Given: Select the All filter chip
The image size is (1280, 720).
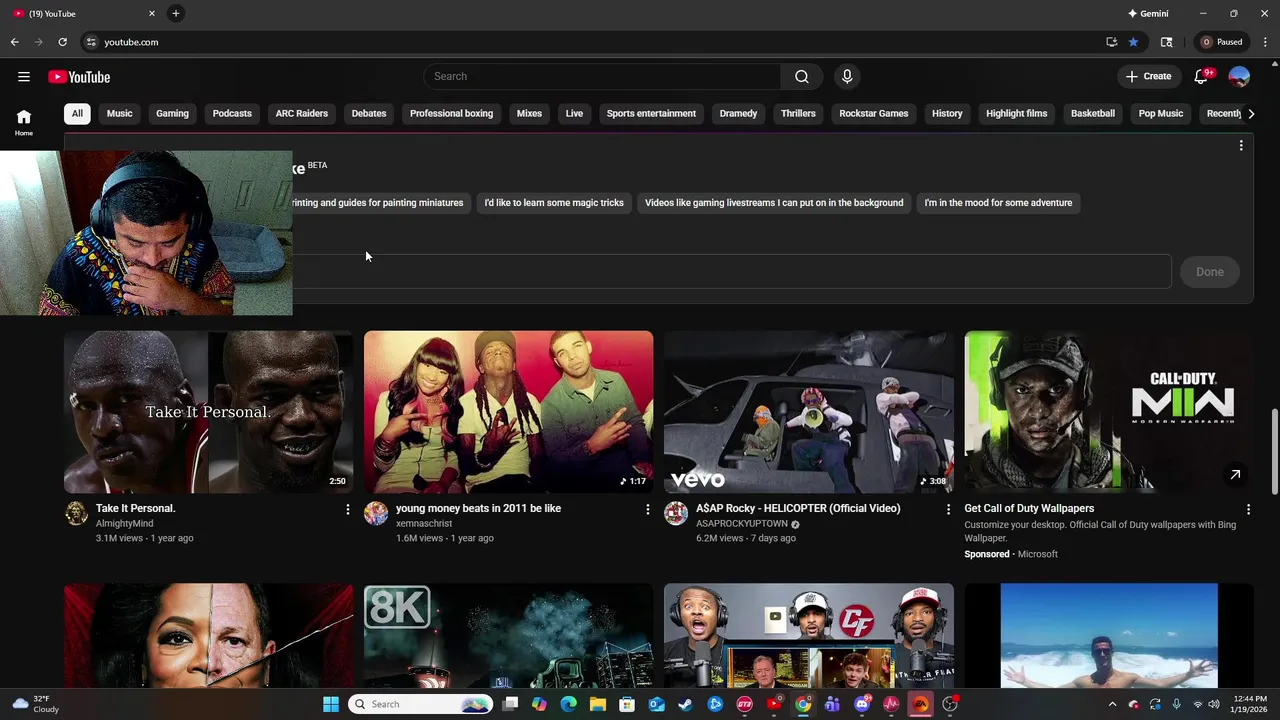Looking at the screenshot, I should 77,113.
